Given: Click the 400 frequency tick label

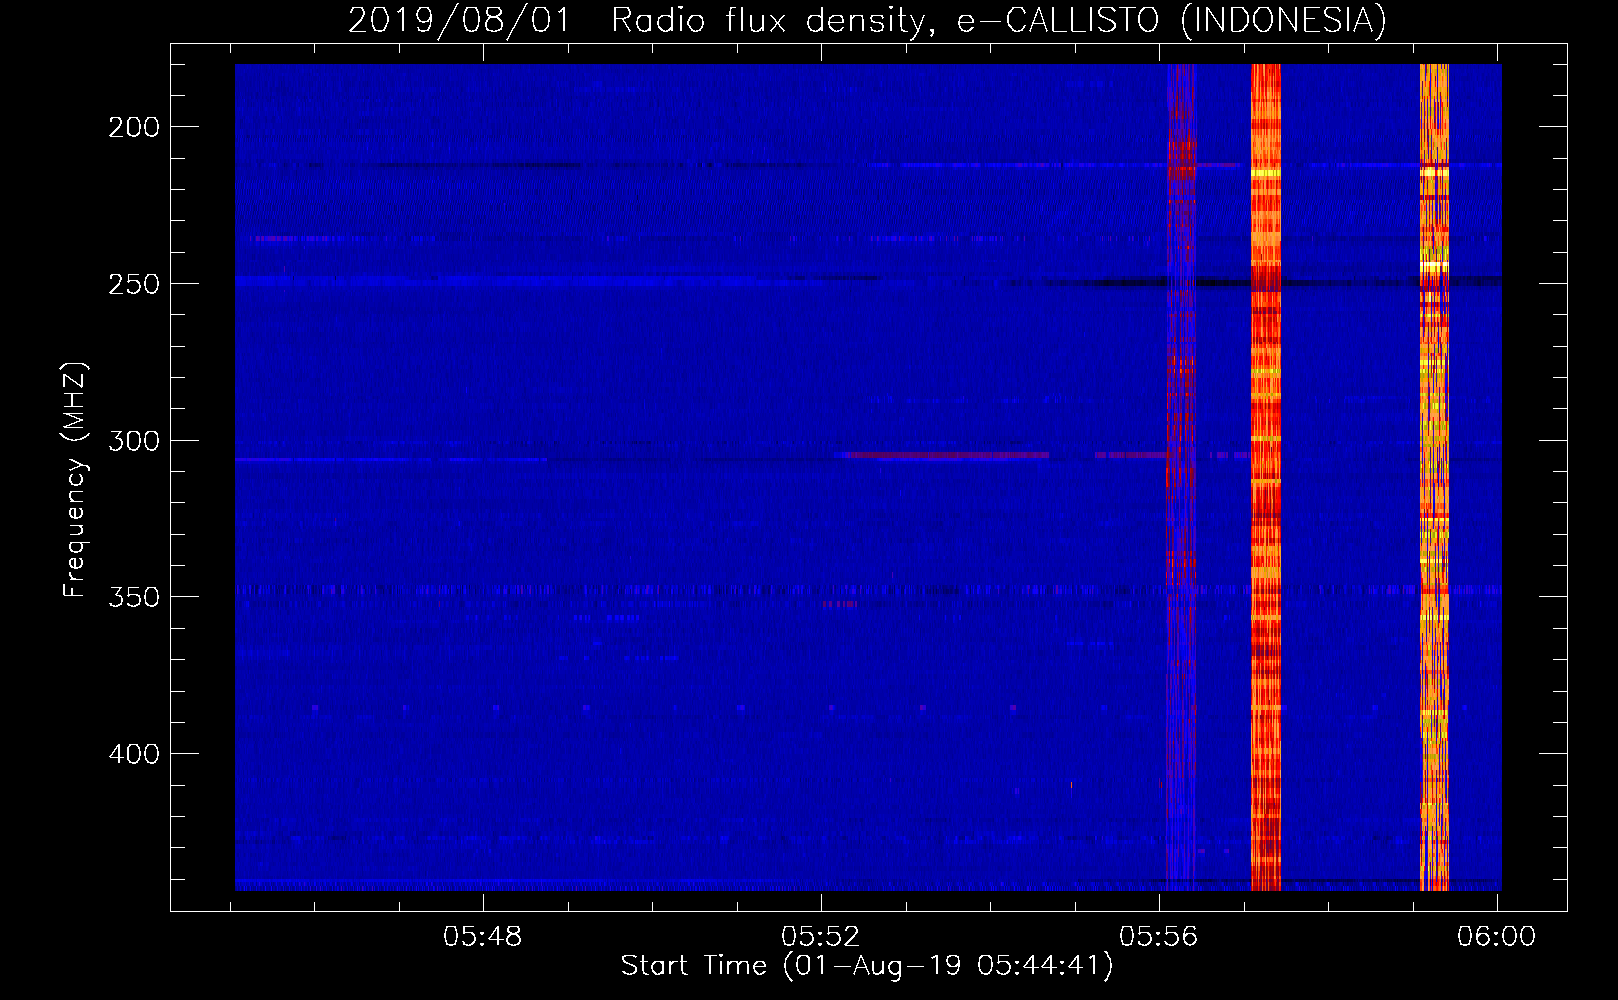Looking at the screenshot, I should coord(134,754).
